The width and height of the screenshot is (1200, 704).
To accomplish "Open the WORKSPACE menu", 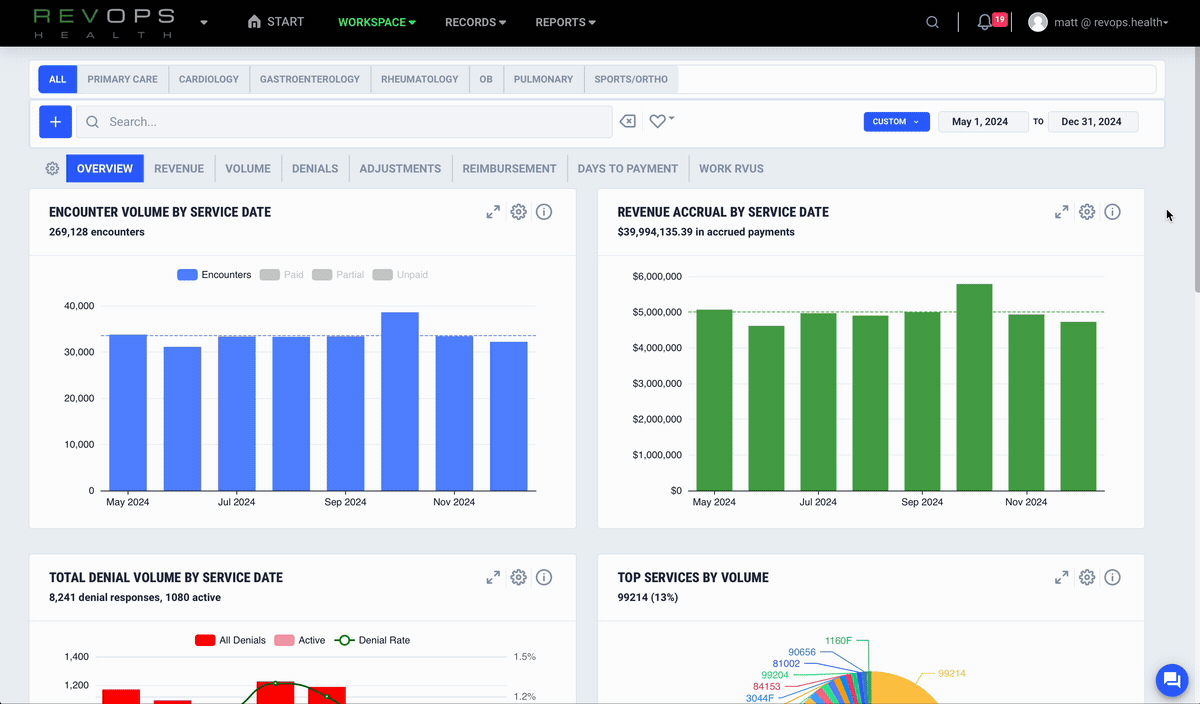I will pos(377,22).
